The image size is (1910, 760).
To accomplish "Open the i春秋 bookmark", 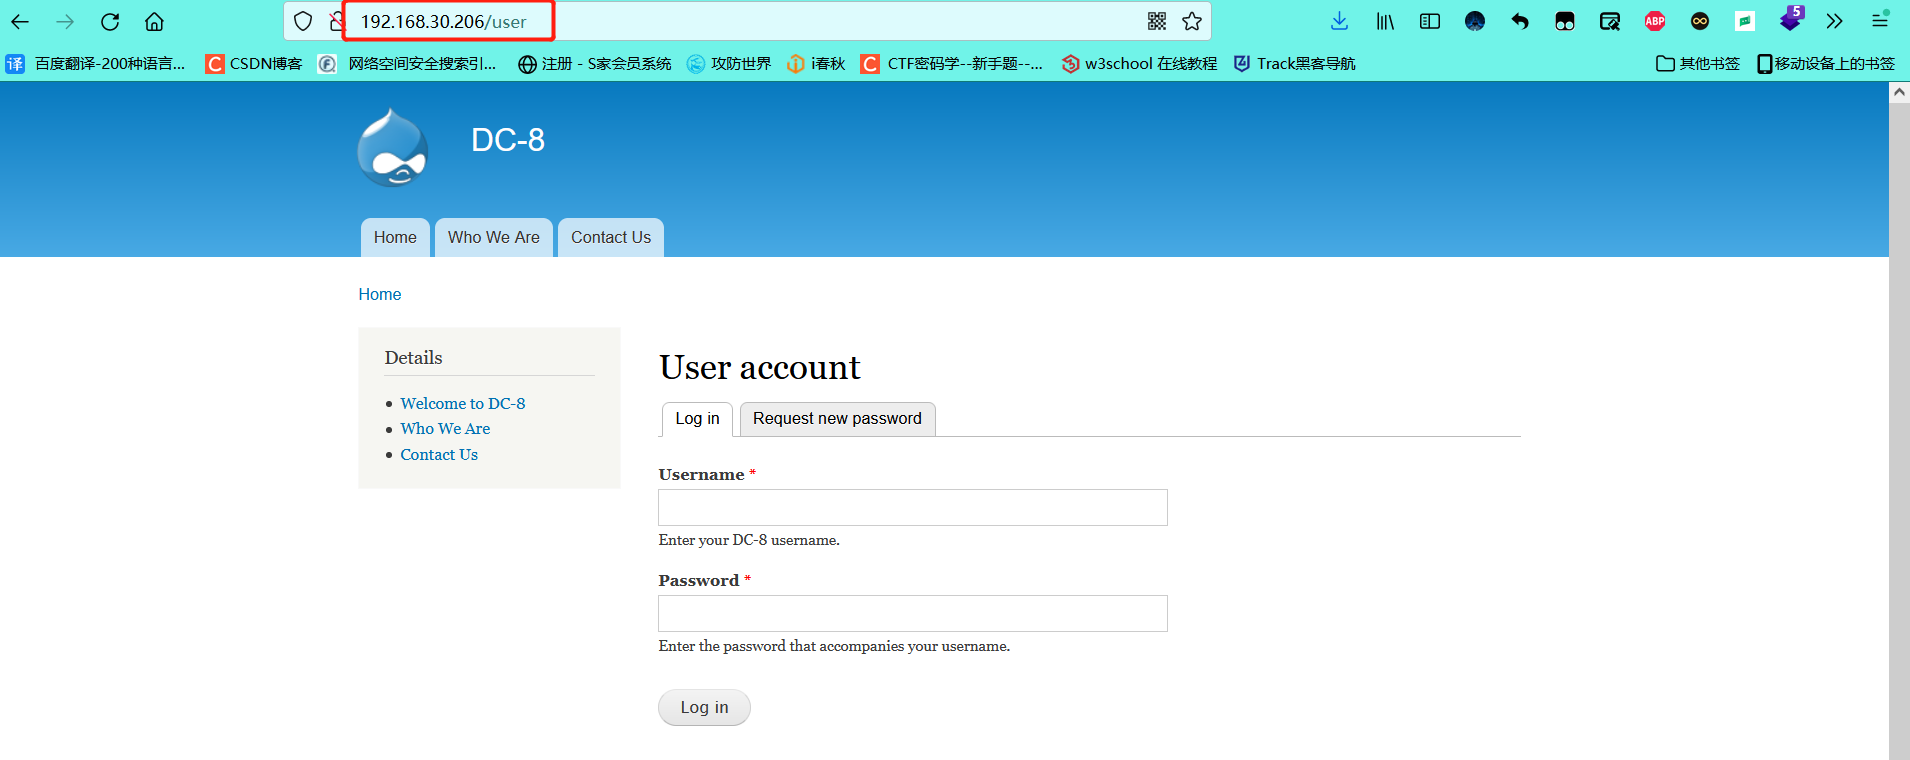I will (x=816, y=64).
